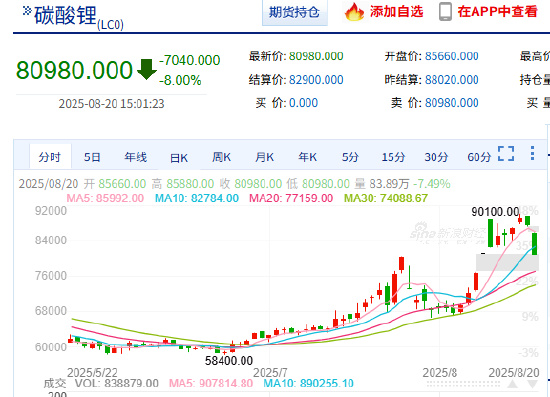The height and width of the screenshot is (397, 550).
Task: Open the three-dots chart options menu
Action: (532, 153)
